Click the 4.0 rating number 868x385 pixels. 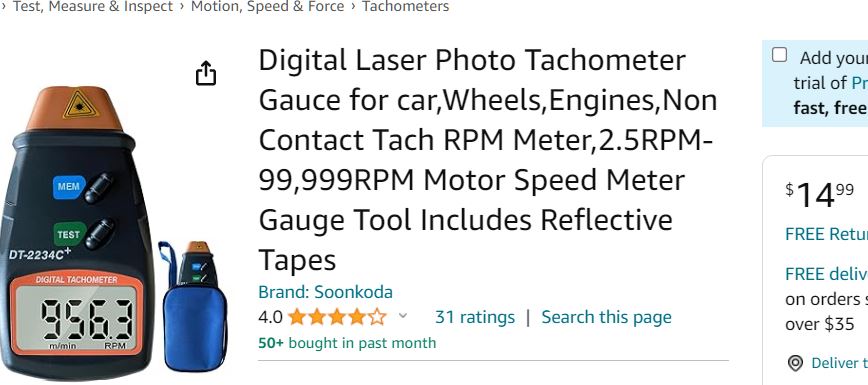click(270, 317)
